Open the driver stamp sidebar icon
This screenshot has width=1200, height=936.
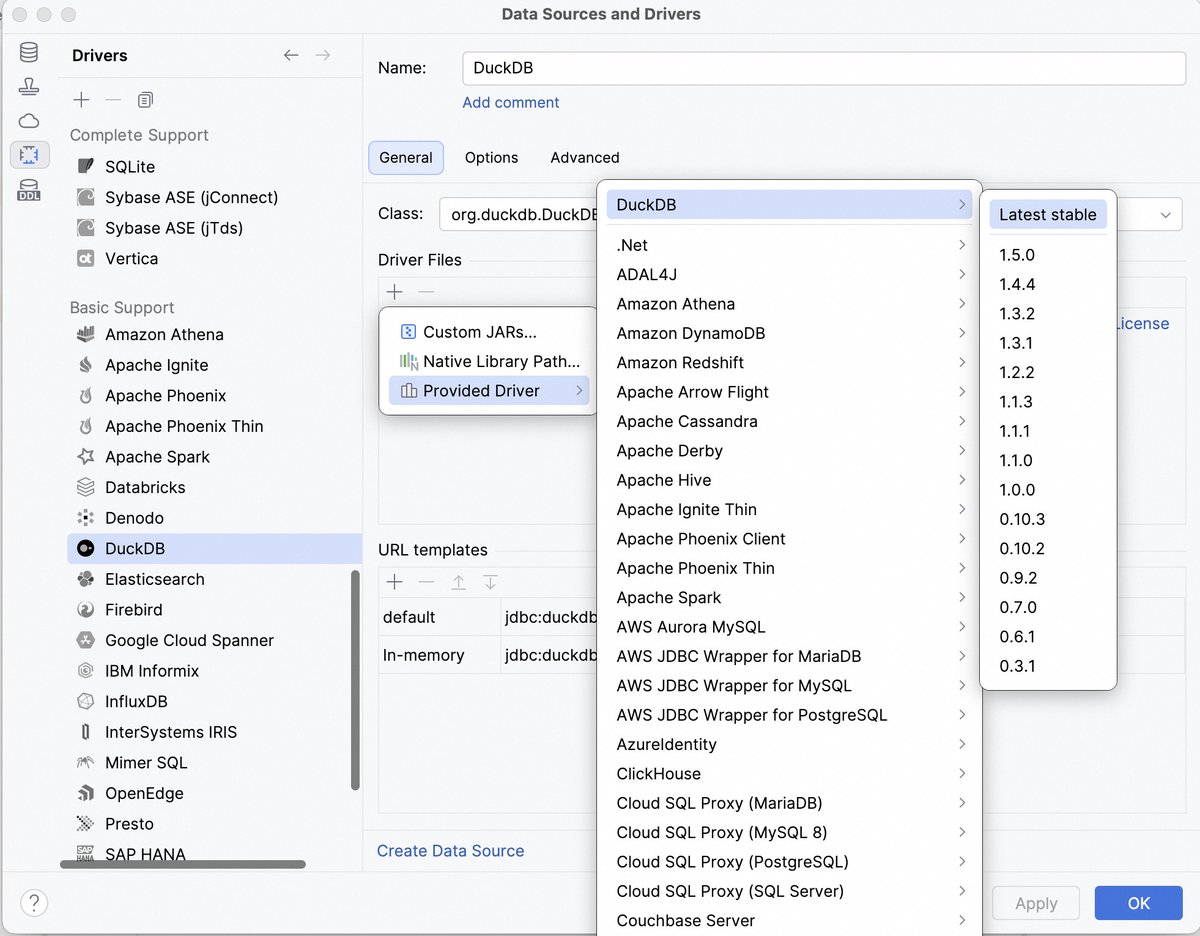tap(29, 87)
